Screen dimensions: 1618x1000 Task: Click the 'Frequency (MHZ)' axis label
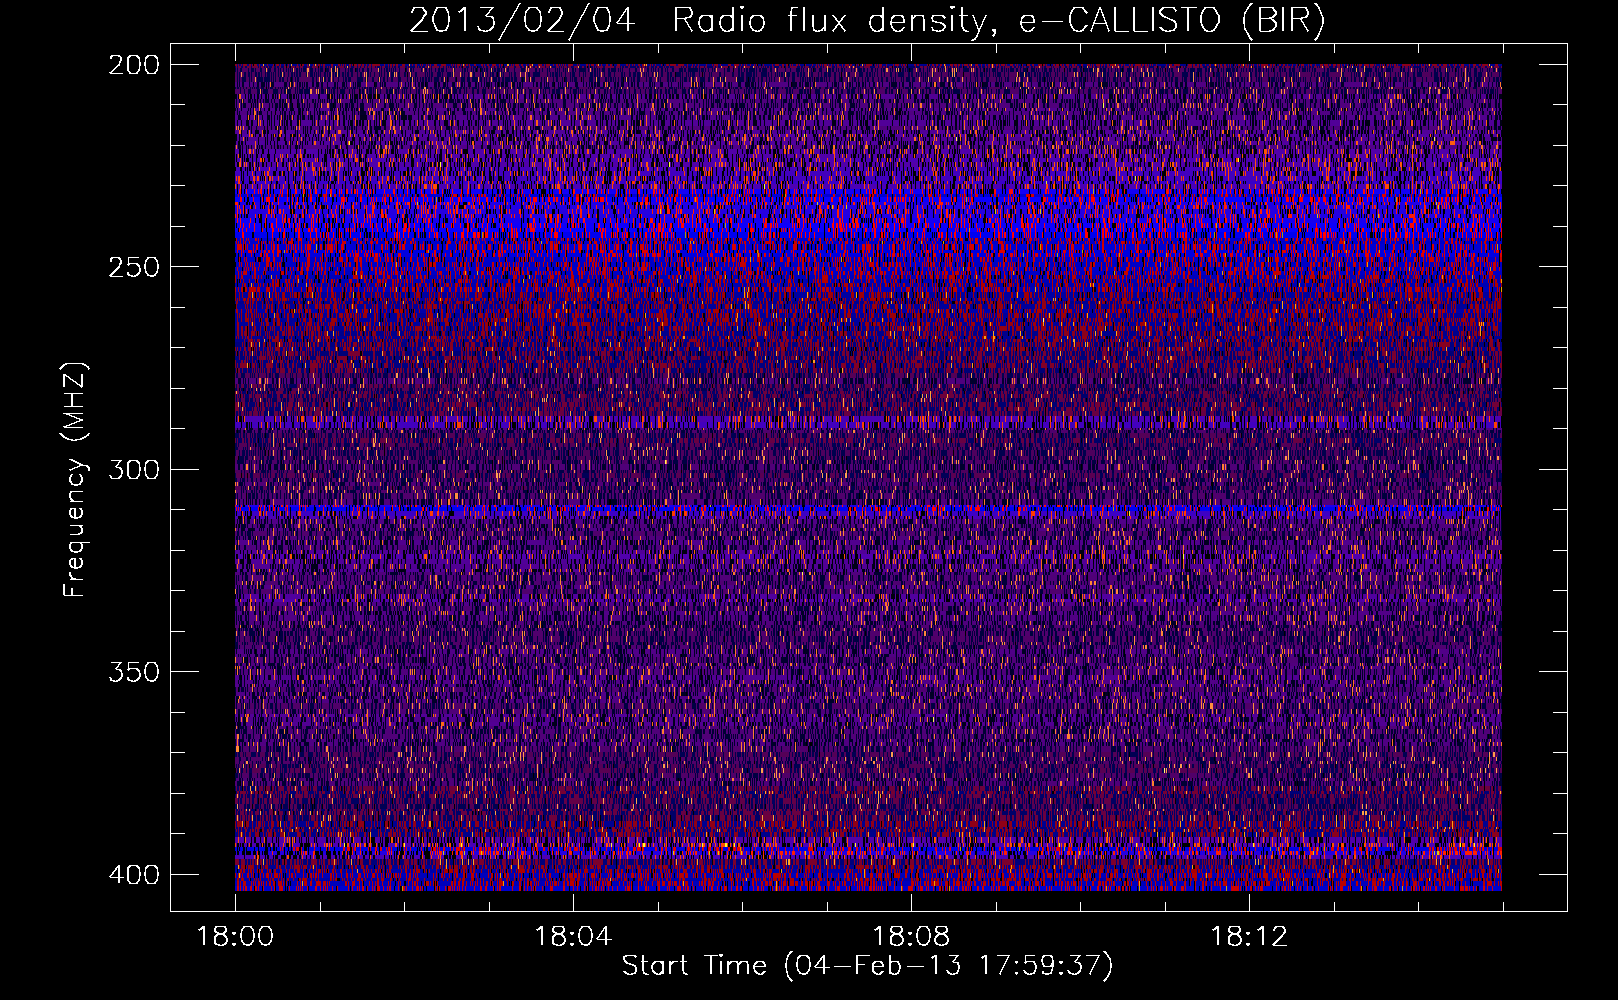point(75,480)
